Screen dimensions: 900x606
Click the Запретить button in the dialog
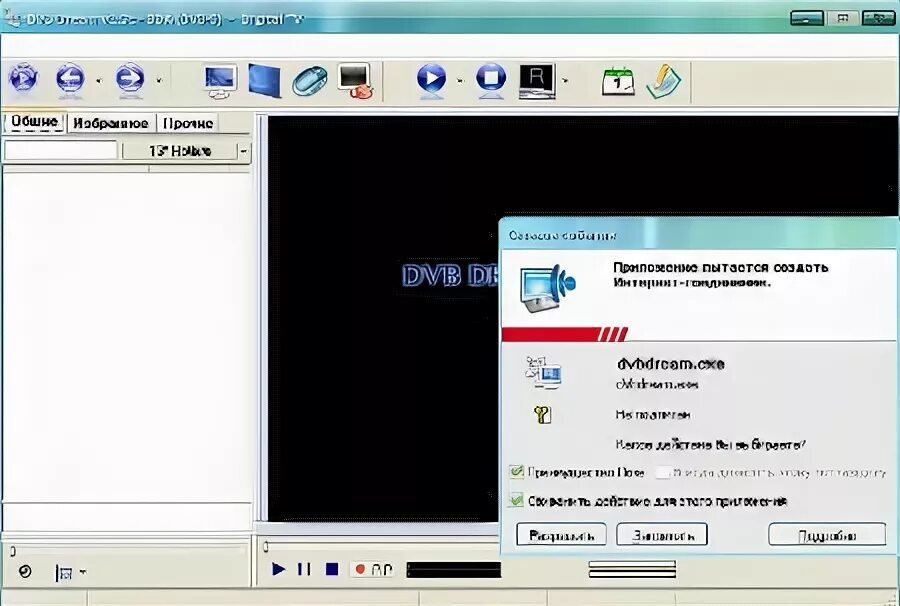pyautogui.click(x=662, y=535)
